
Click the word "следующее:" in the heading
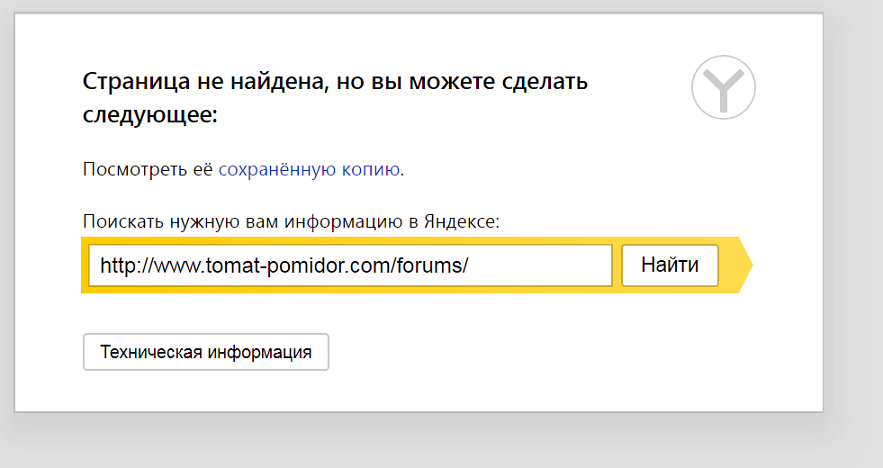coord(149,115)
